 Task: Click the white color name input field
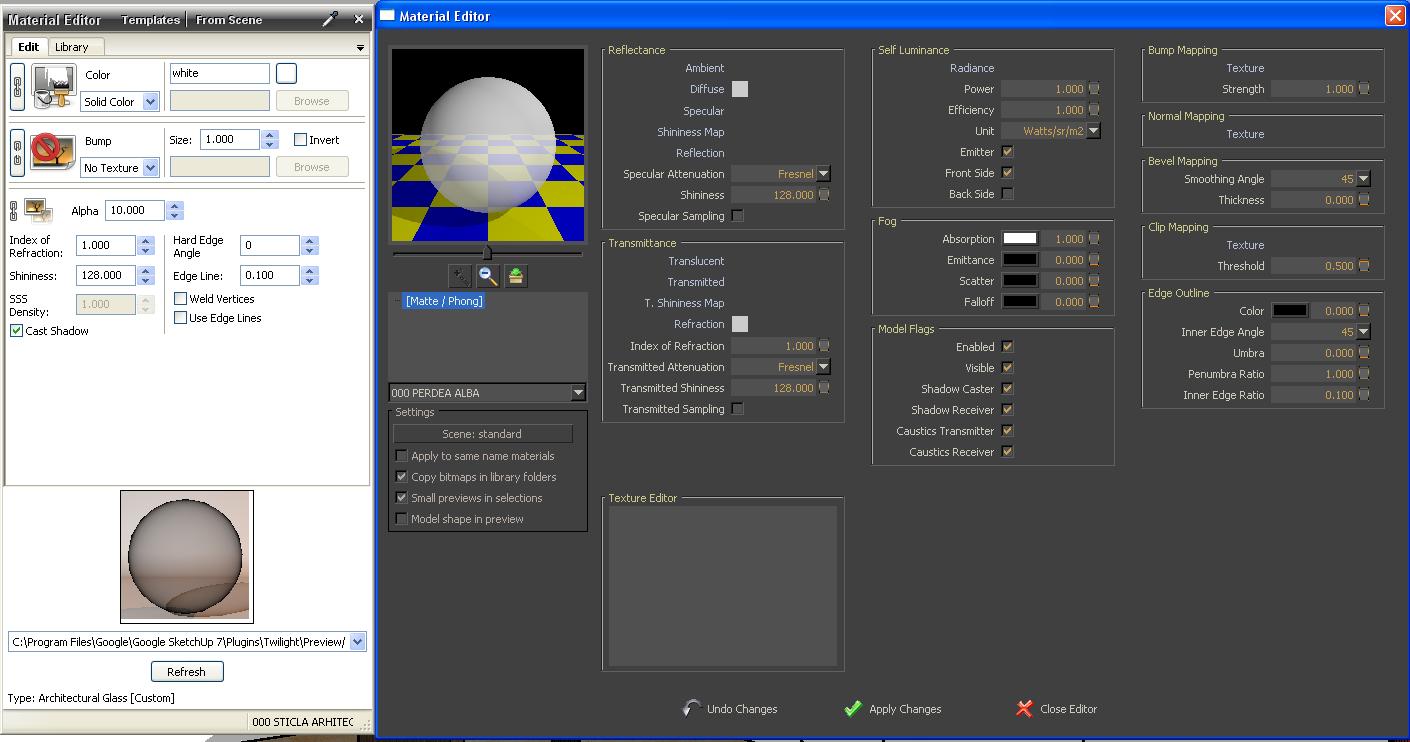click(220, 73)
